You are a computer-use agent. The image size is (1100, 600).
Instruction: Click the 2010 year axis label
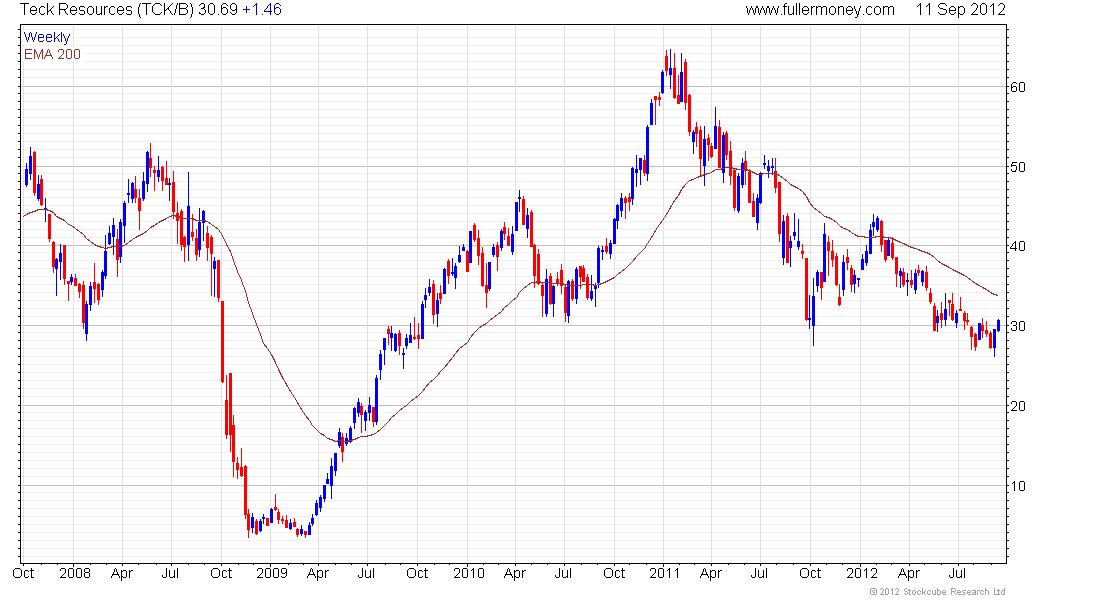point(469,573)
